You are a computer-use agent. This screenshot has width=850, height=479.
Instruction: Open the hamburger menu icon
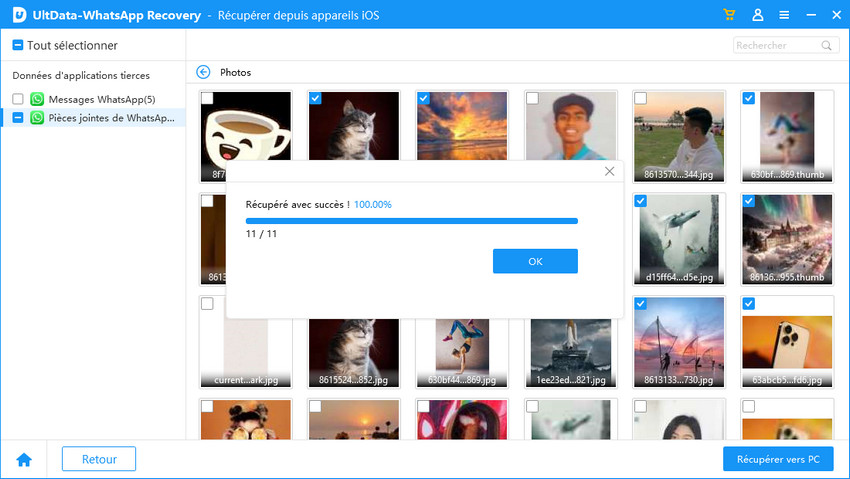pyautogui.click(x=784, y=15)
